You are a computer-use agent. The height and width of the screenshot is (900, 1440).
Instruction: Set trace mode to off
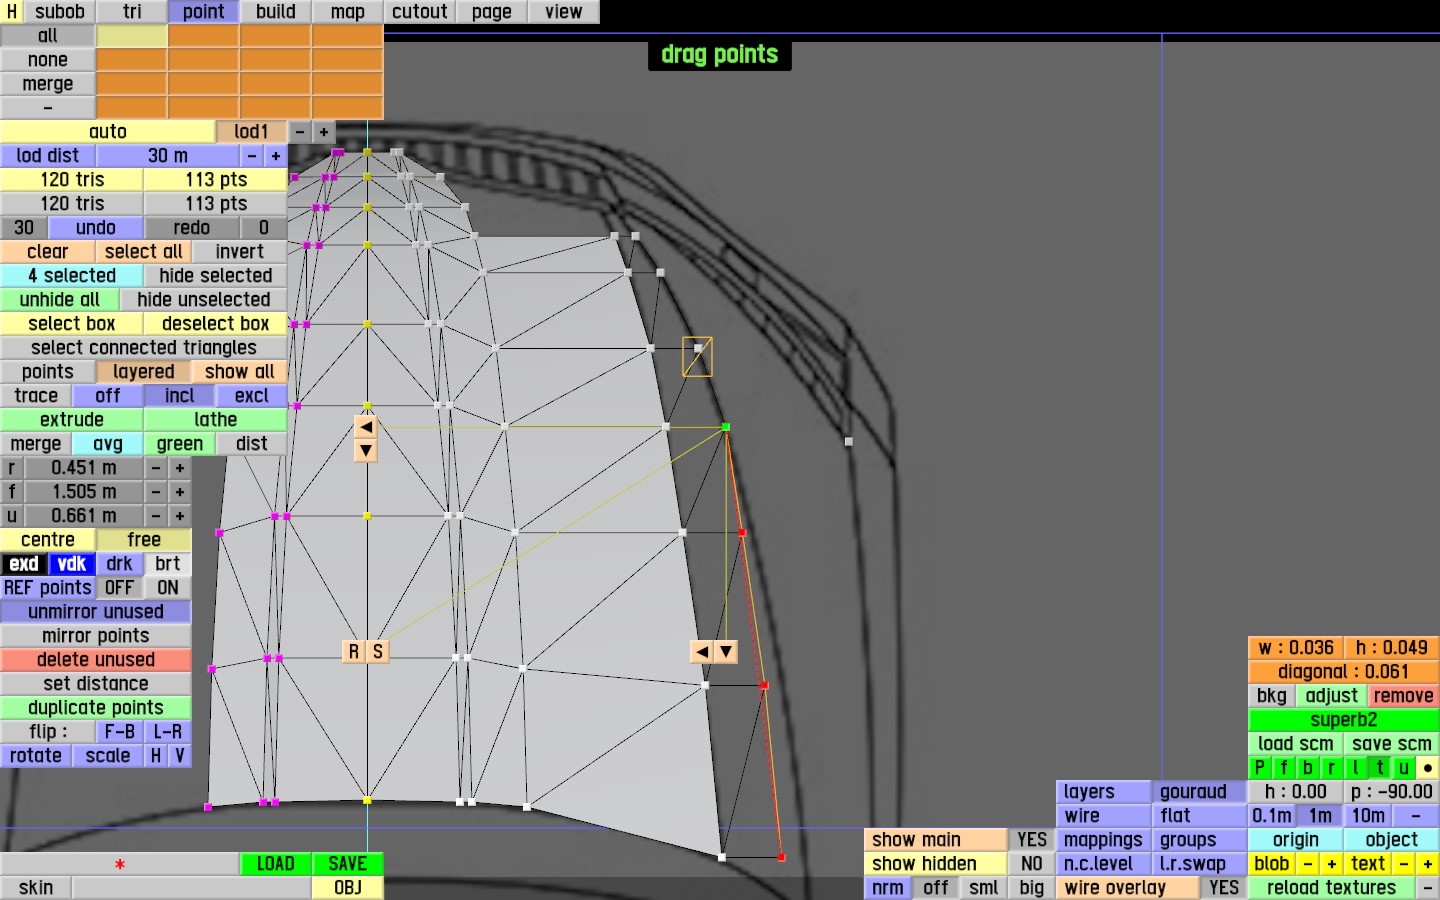tap(108, 396)
